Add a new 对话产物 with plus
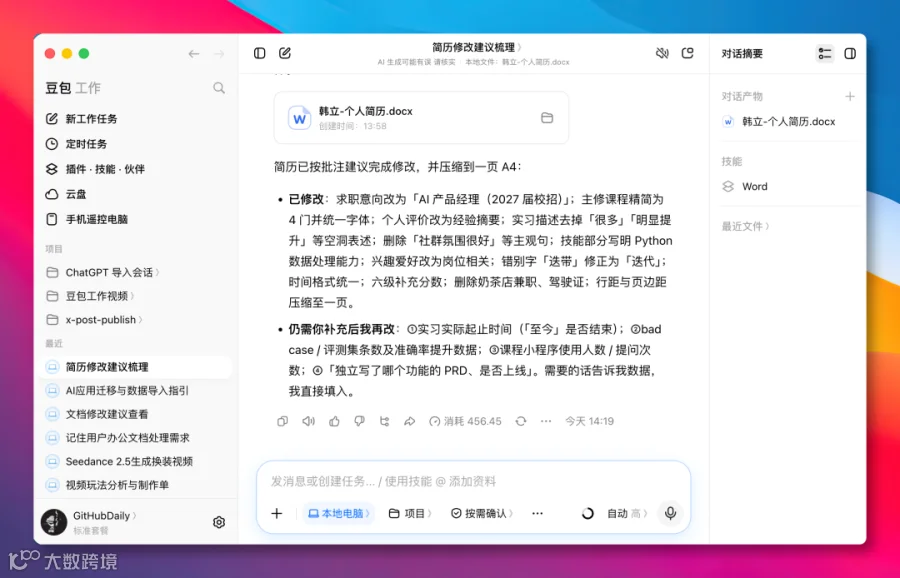Screen dimensions: 900x578 tap(850, 96)
